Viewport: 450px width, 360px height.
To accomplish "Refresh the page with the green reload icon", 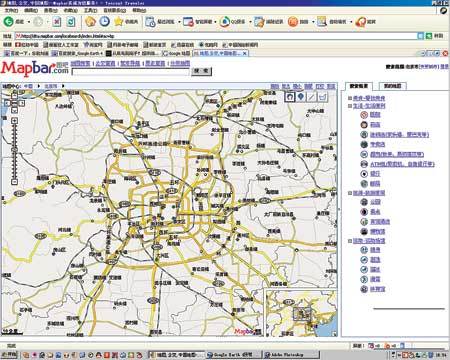I will click(x=71, y=22).
